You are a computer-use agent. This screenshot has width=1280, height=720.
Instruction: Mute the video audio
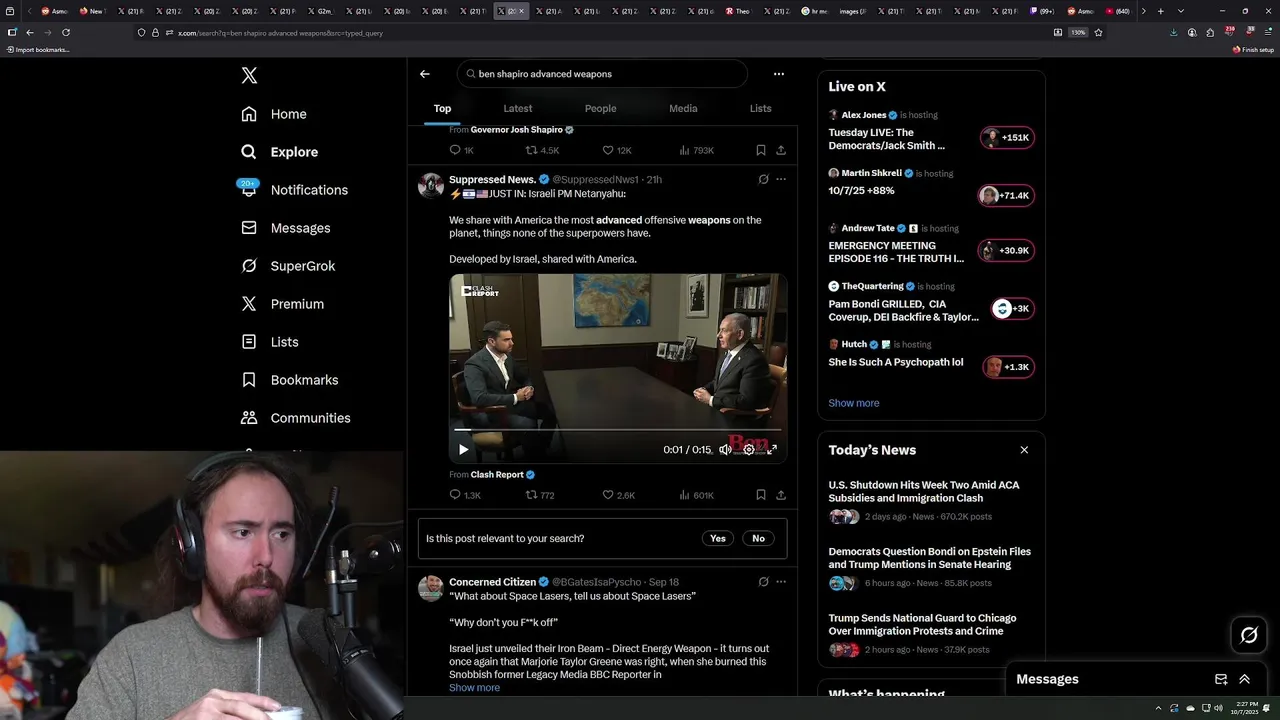[725, 450]
